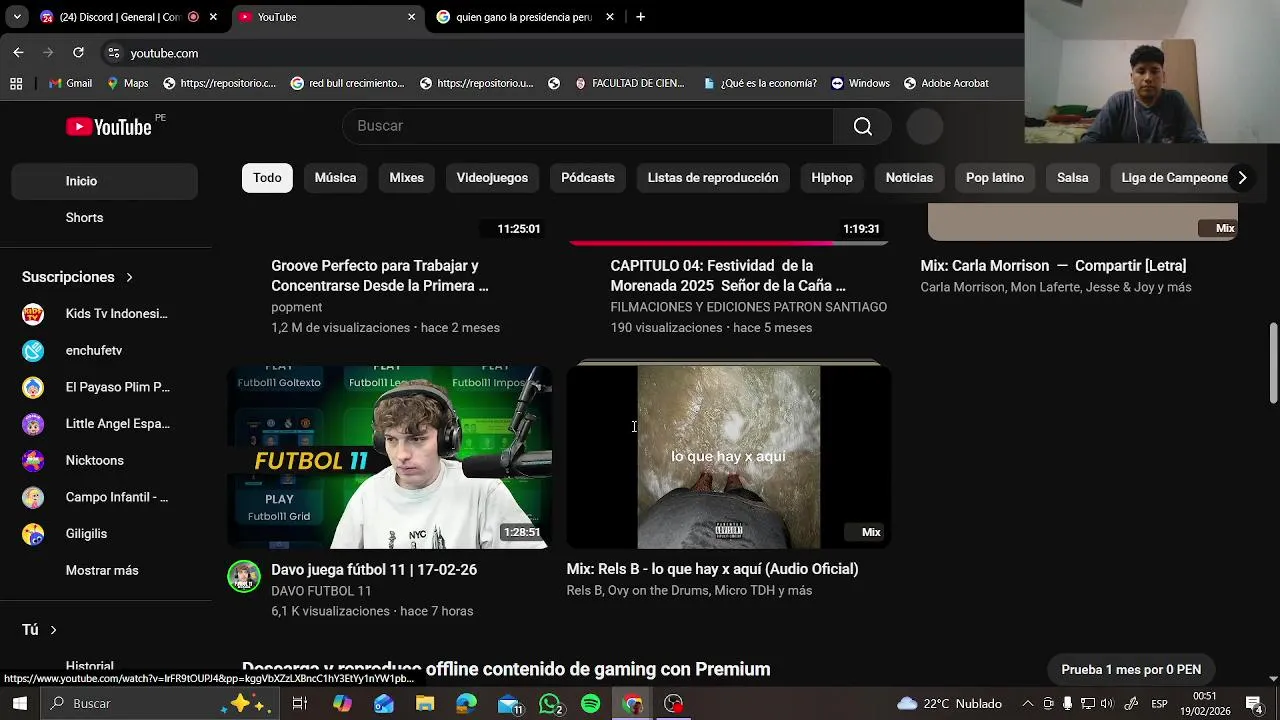This screenshot has height=720, width=1280.
Task: Open Spotify from the taskbar
Action: (590, 703)
